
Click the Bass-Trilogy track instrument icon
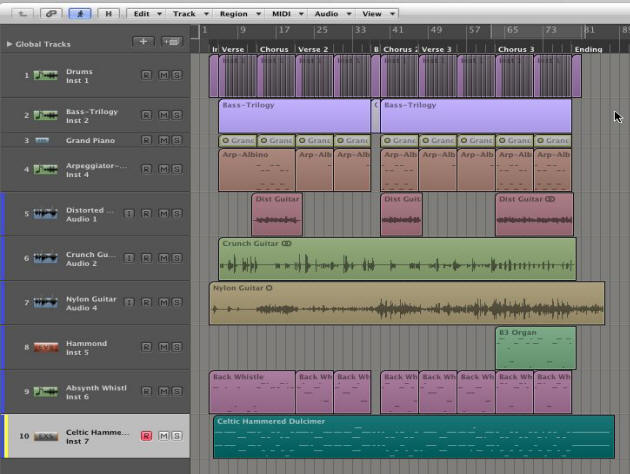tap(45, 116)
